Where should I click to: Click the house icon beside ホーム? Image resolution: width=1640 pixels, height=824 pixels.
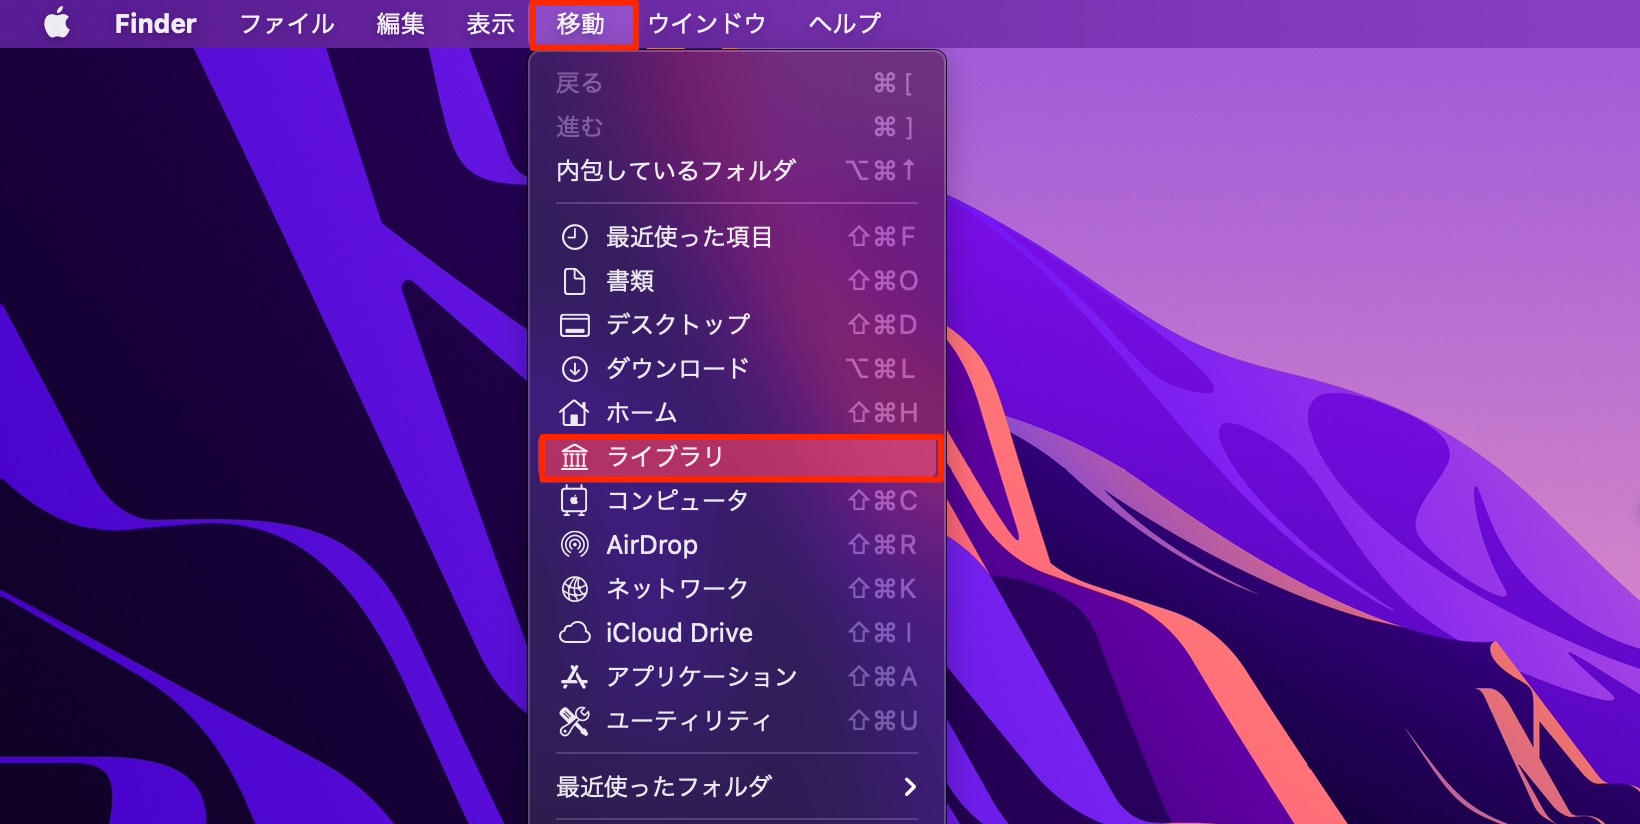pyautogui.click(x=574, y=412)
